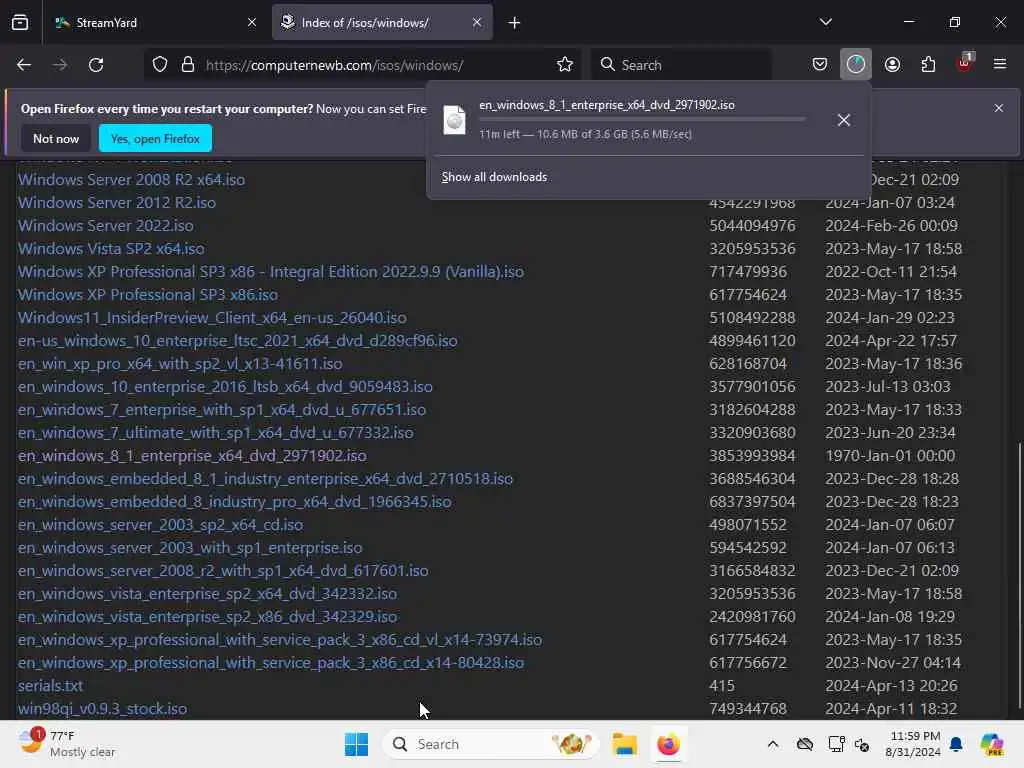Viewport: 1024px width, 768px height.
Task: Open windows_10_enterprise_2016_ltsb ISO link
Action: point(225,387)
